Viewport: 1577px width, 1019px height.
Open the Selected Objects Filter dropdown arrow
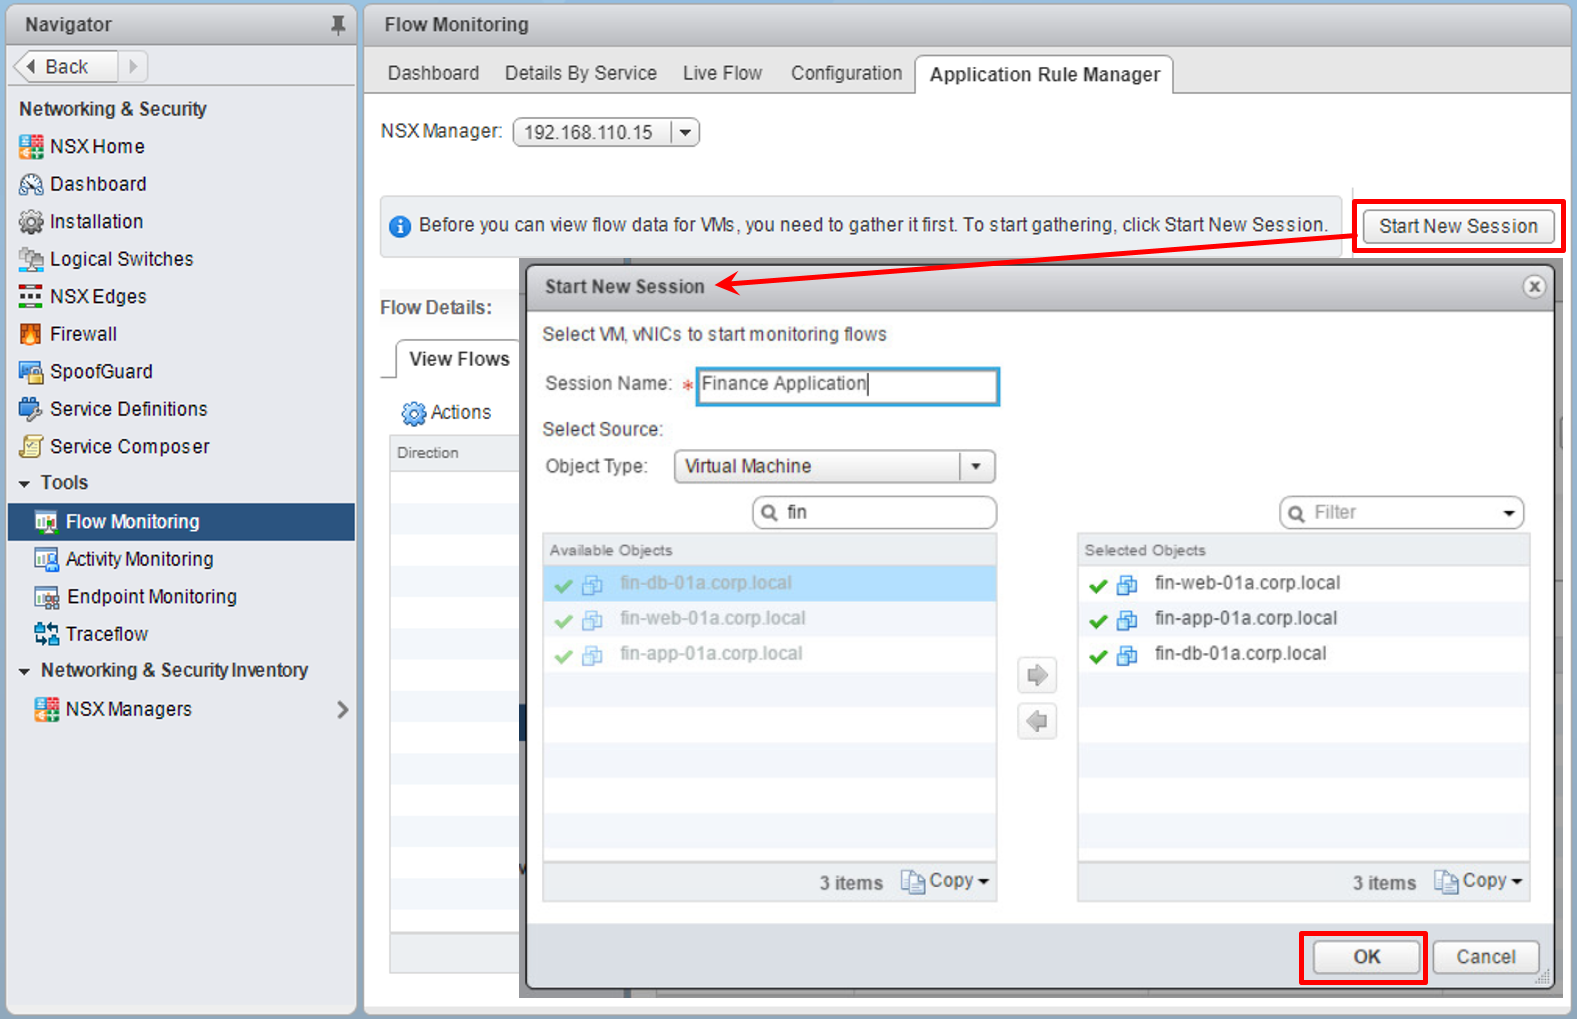(x=1509, y=513)
